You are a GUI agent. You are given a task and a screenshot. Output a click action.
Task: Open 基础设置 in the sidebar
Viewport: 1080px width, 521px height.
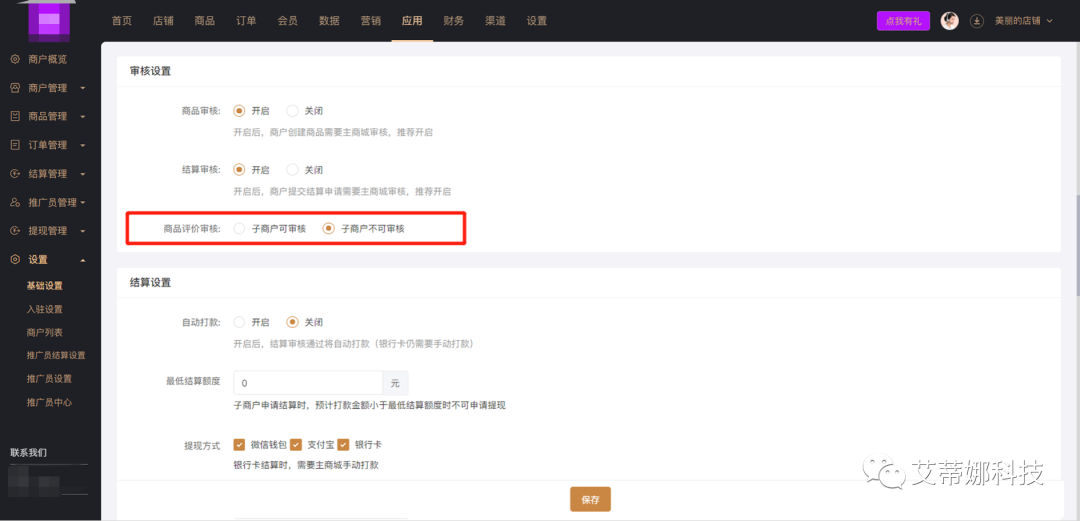pos(45,286)
